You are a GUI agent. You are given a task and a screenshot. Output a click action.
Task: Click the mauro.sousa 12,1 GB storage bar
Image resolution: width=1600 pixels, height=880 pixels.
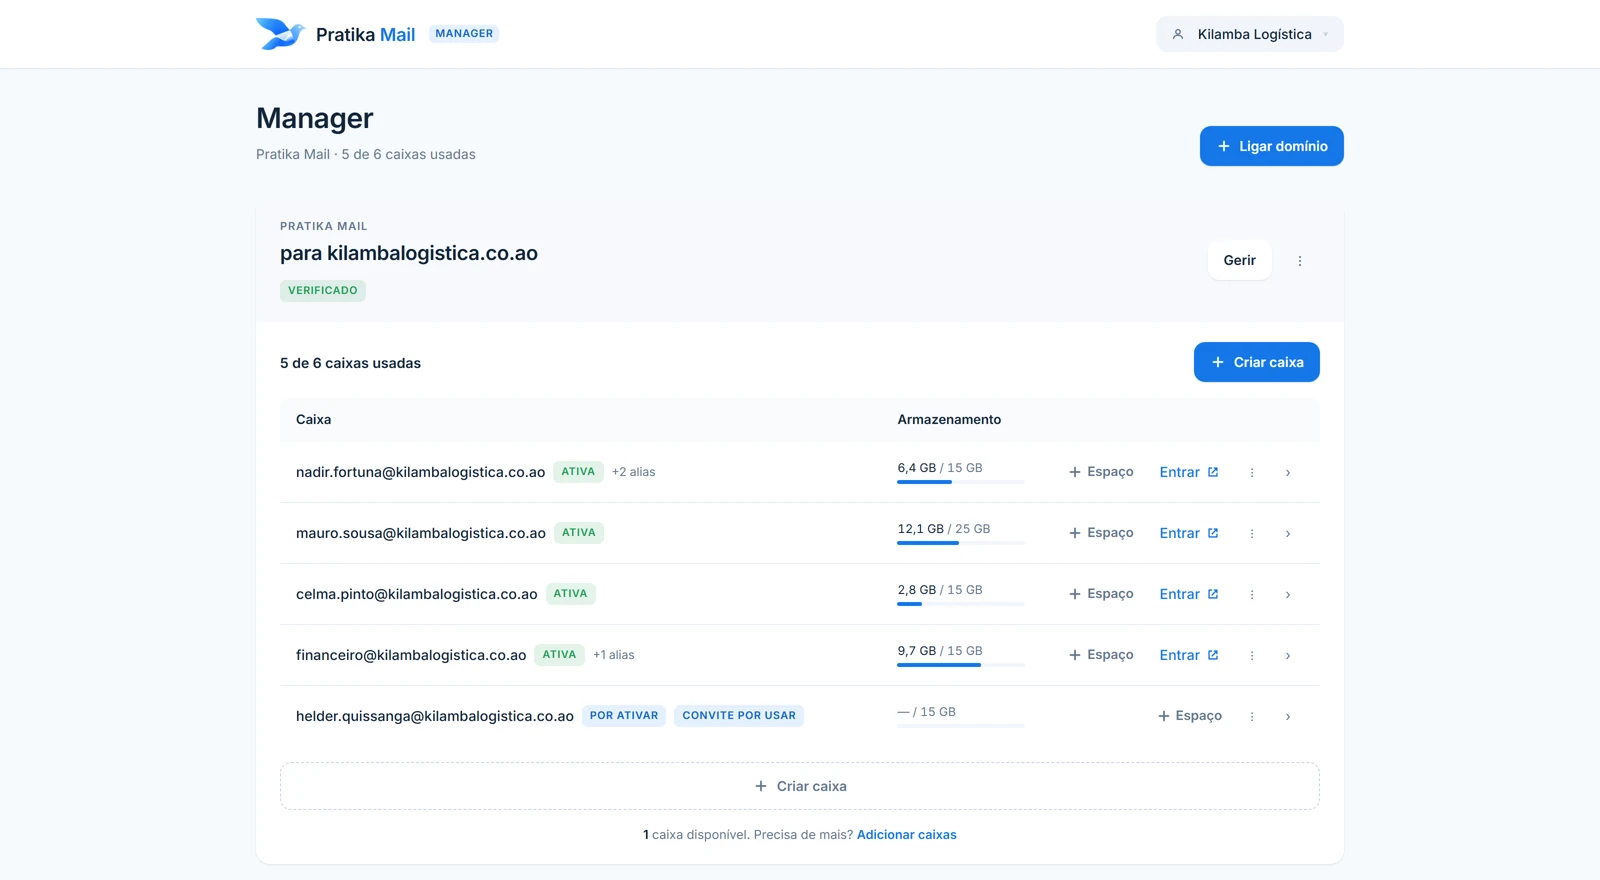pyautogui.click(x=960, y=543)
